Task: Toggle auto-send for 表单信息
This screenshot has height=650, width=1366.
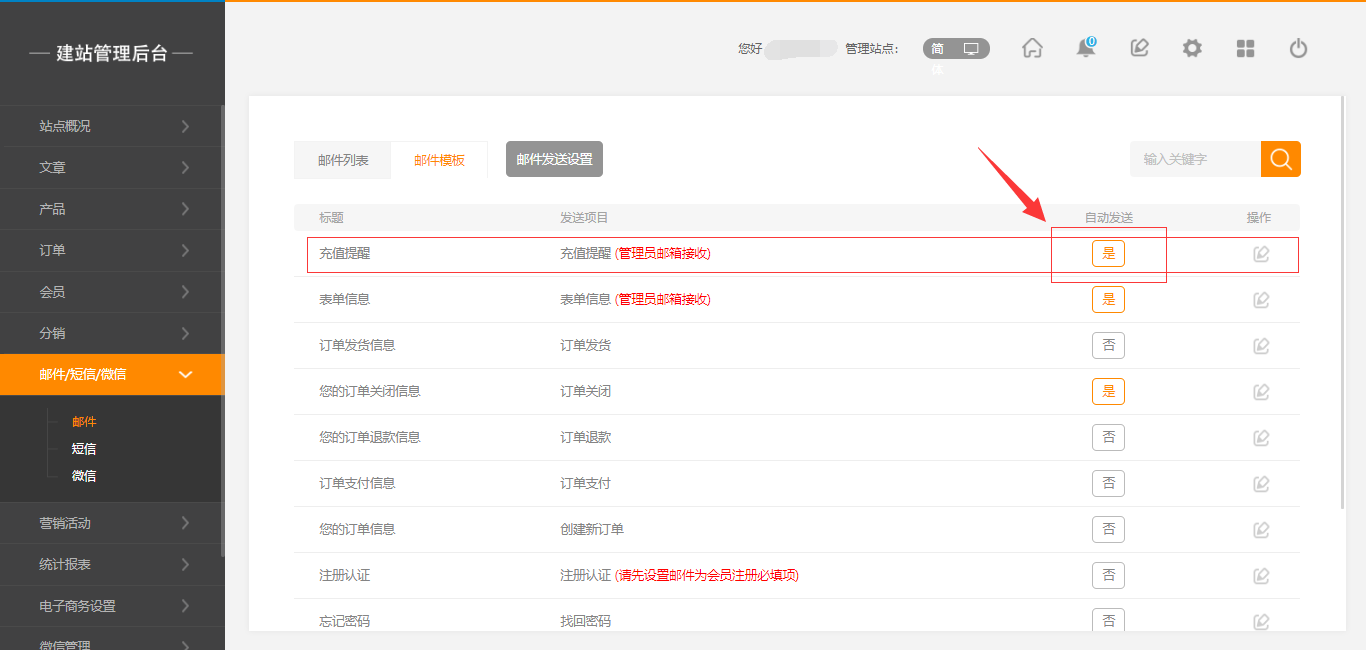Action: pos(1108,299)
